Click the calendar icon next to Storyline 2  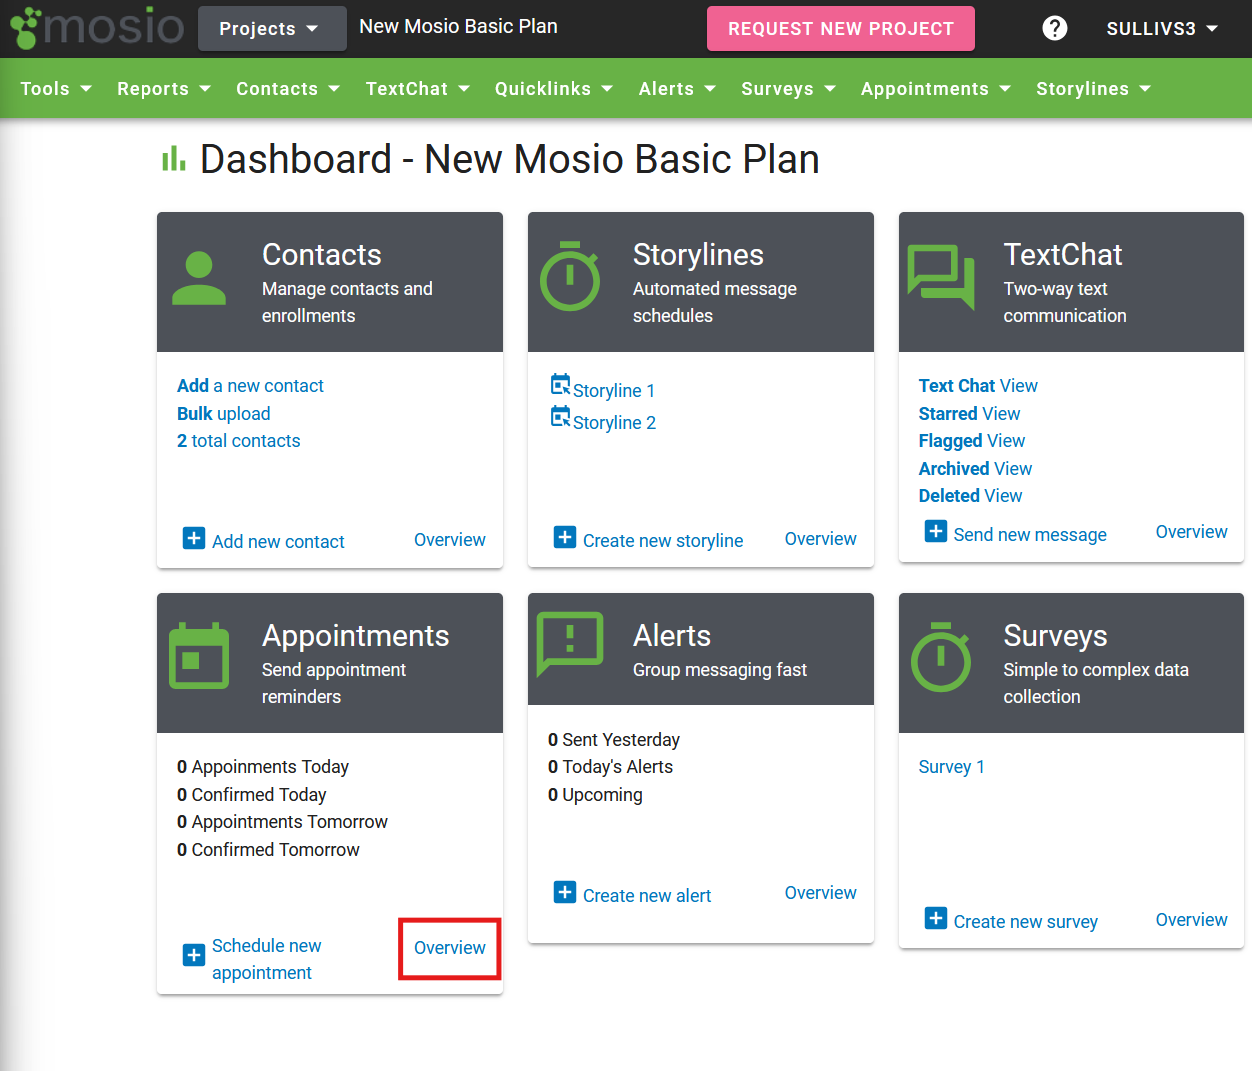pyautogui.click(x=560, y=416)
